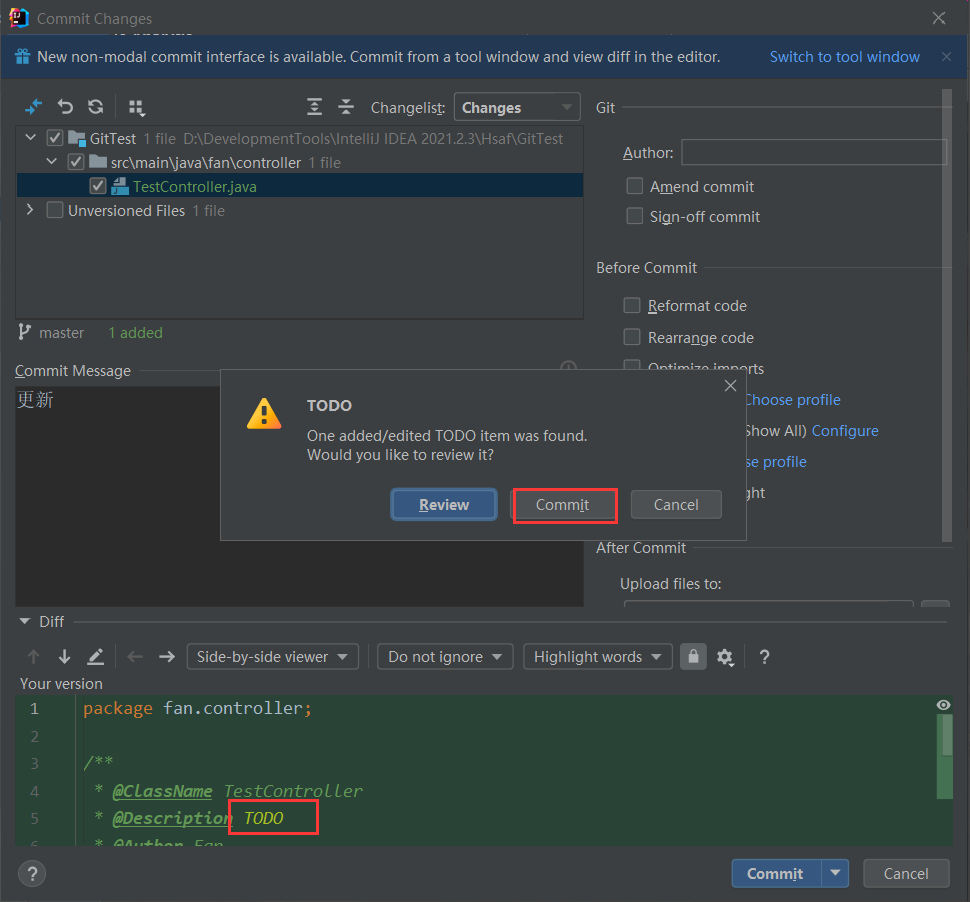Enable the Reformat code checkbox

(x=632, y=305)
